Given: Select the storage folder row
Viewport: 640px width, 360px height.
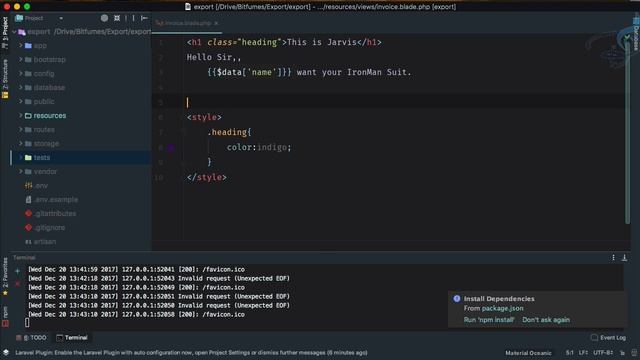Looking at the screenshot, I should [81, 143].
